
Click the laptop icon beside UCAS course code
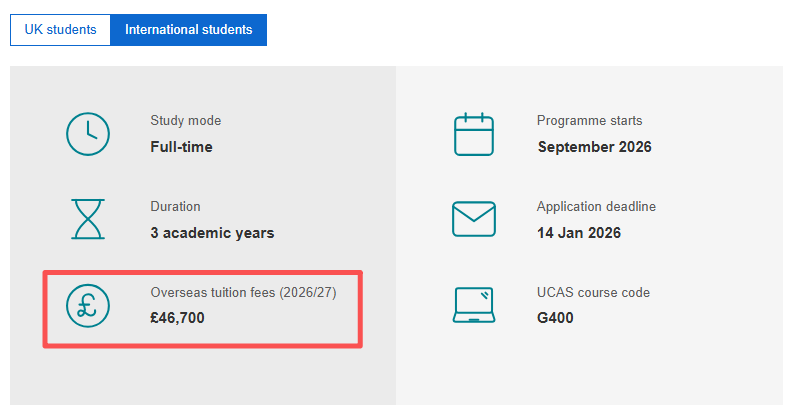tap(474, 306)
